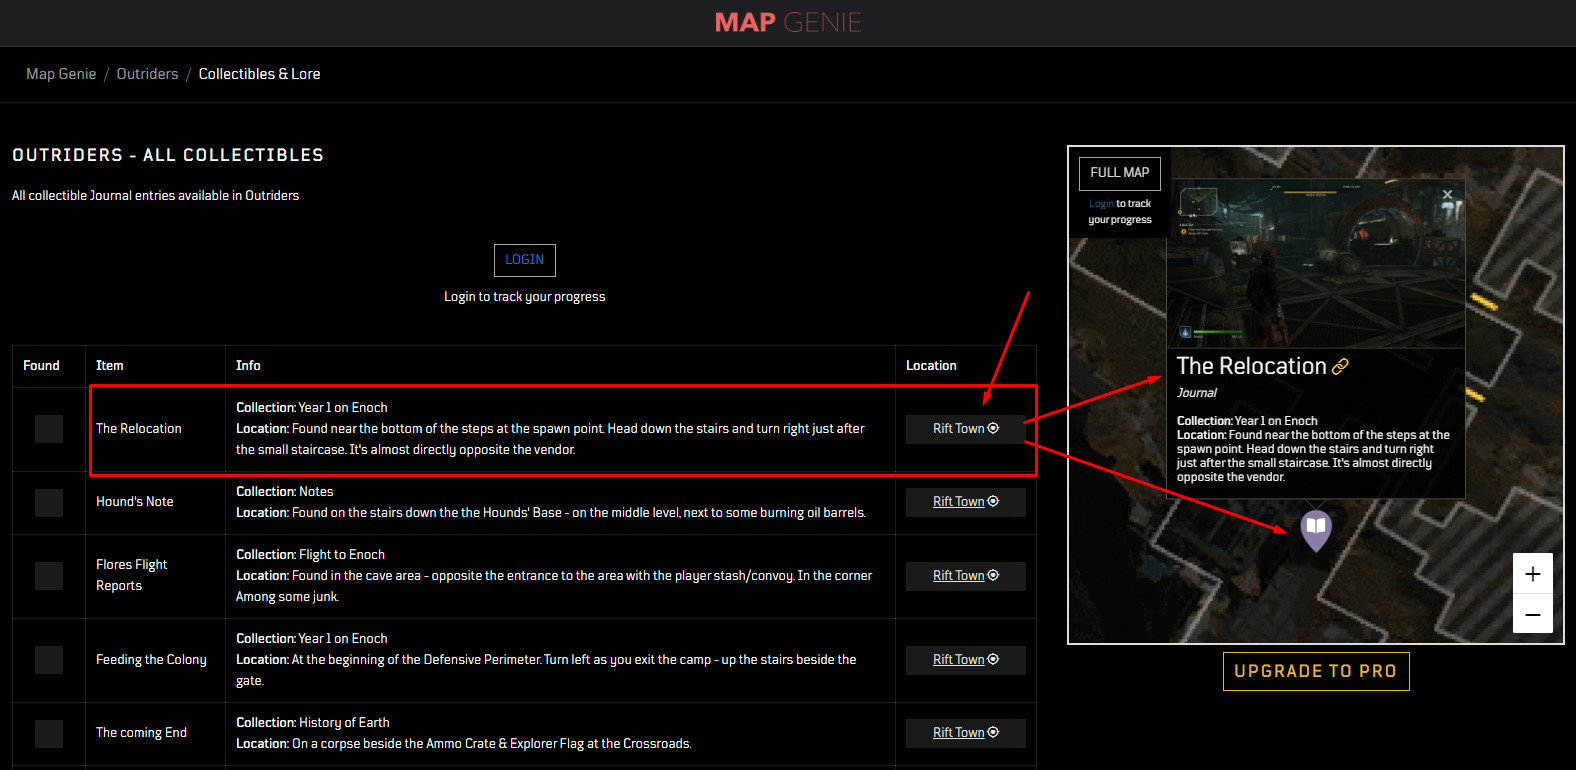Mark Hound's Note as found
The width and height of the screenshot is (1576, 770).
point(49,502)
